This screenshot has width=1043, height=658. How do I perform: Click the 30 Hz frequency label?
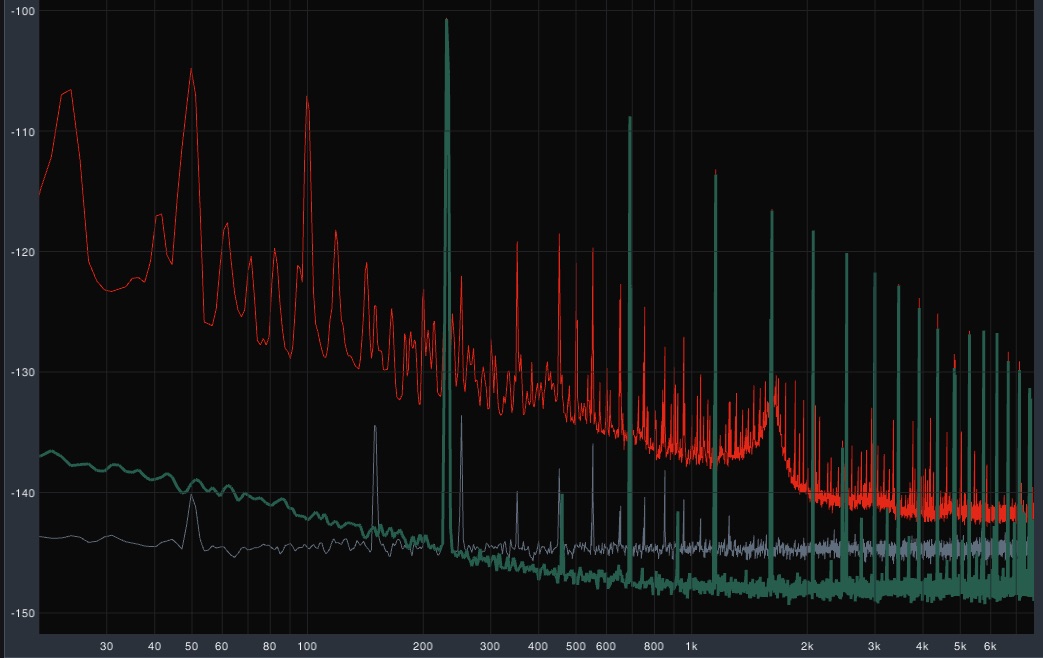click(x=106, y=646)
